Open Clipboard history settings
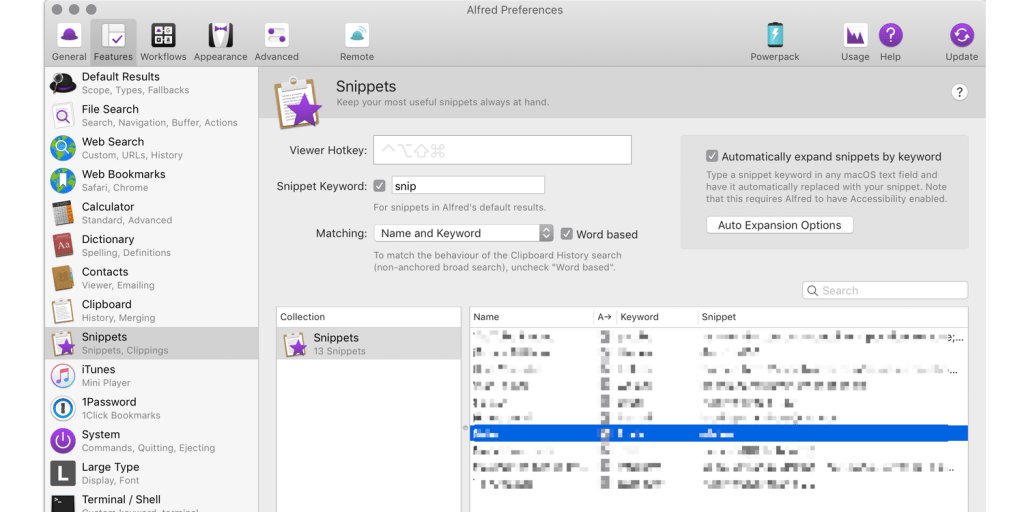This screenshot has height=512, width=1024. tap(152, 311)
